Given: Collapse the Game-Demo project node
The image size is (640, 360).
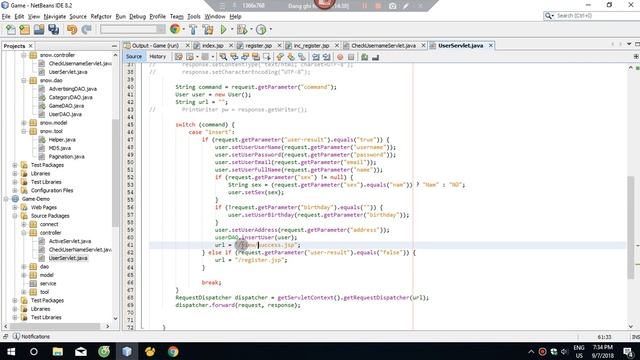Looking at the screenshot, I should pyautogui.click(x=6, y=199).
